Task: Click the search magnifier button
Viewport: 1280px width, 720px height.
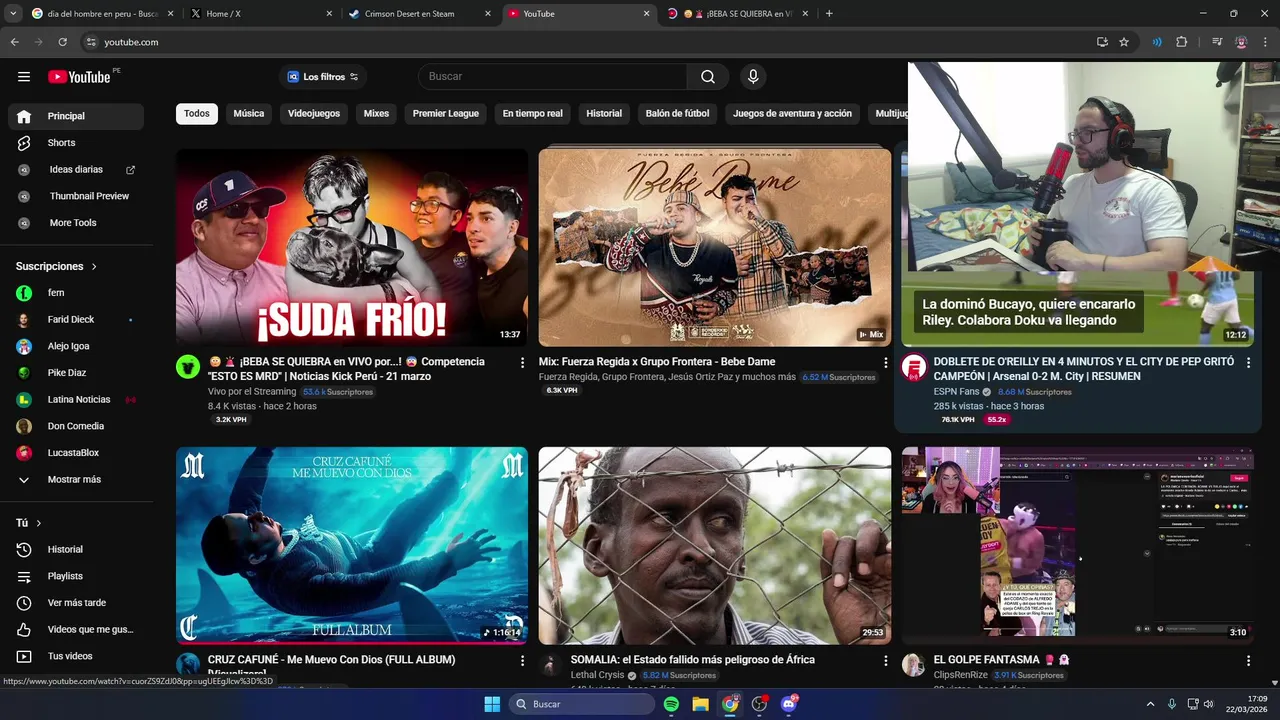Action: tap(708, 77)
